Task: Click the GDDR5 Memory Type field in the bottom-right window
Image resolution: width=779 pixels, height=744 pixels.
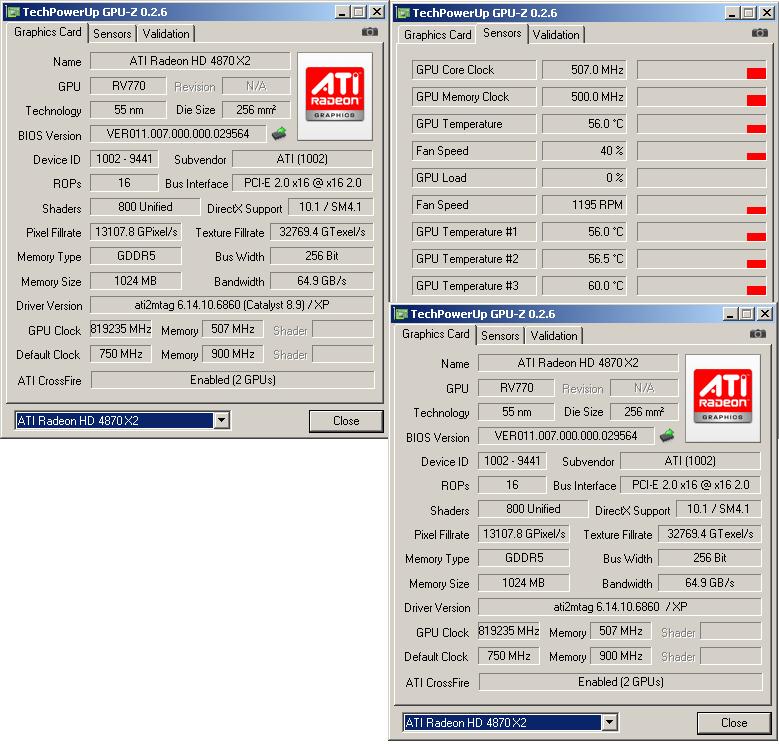Action: 524,558
